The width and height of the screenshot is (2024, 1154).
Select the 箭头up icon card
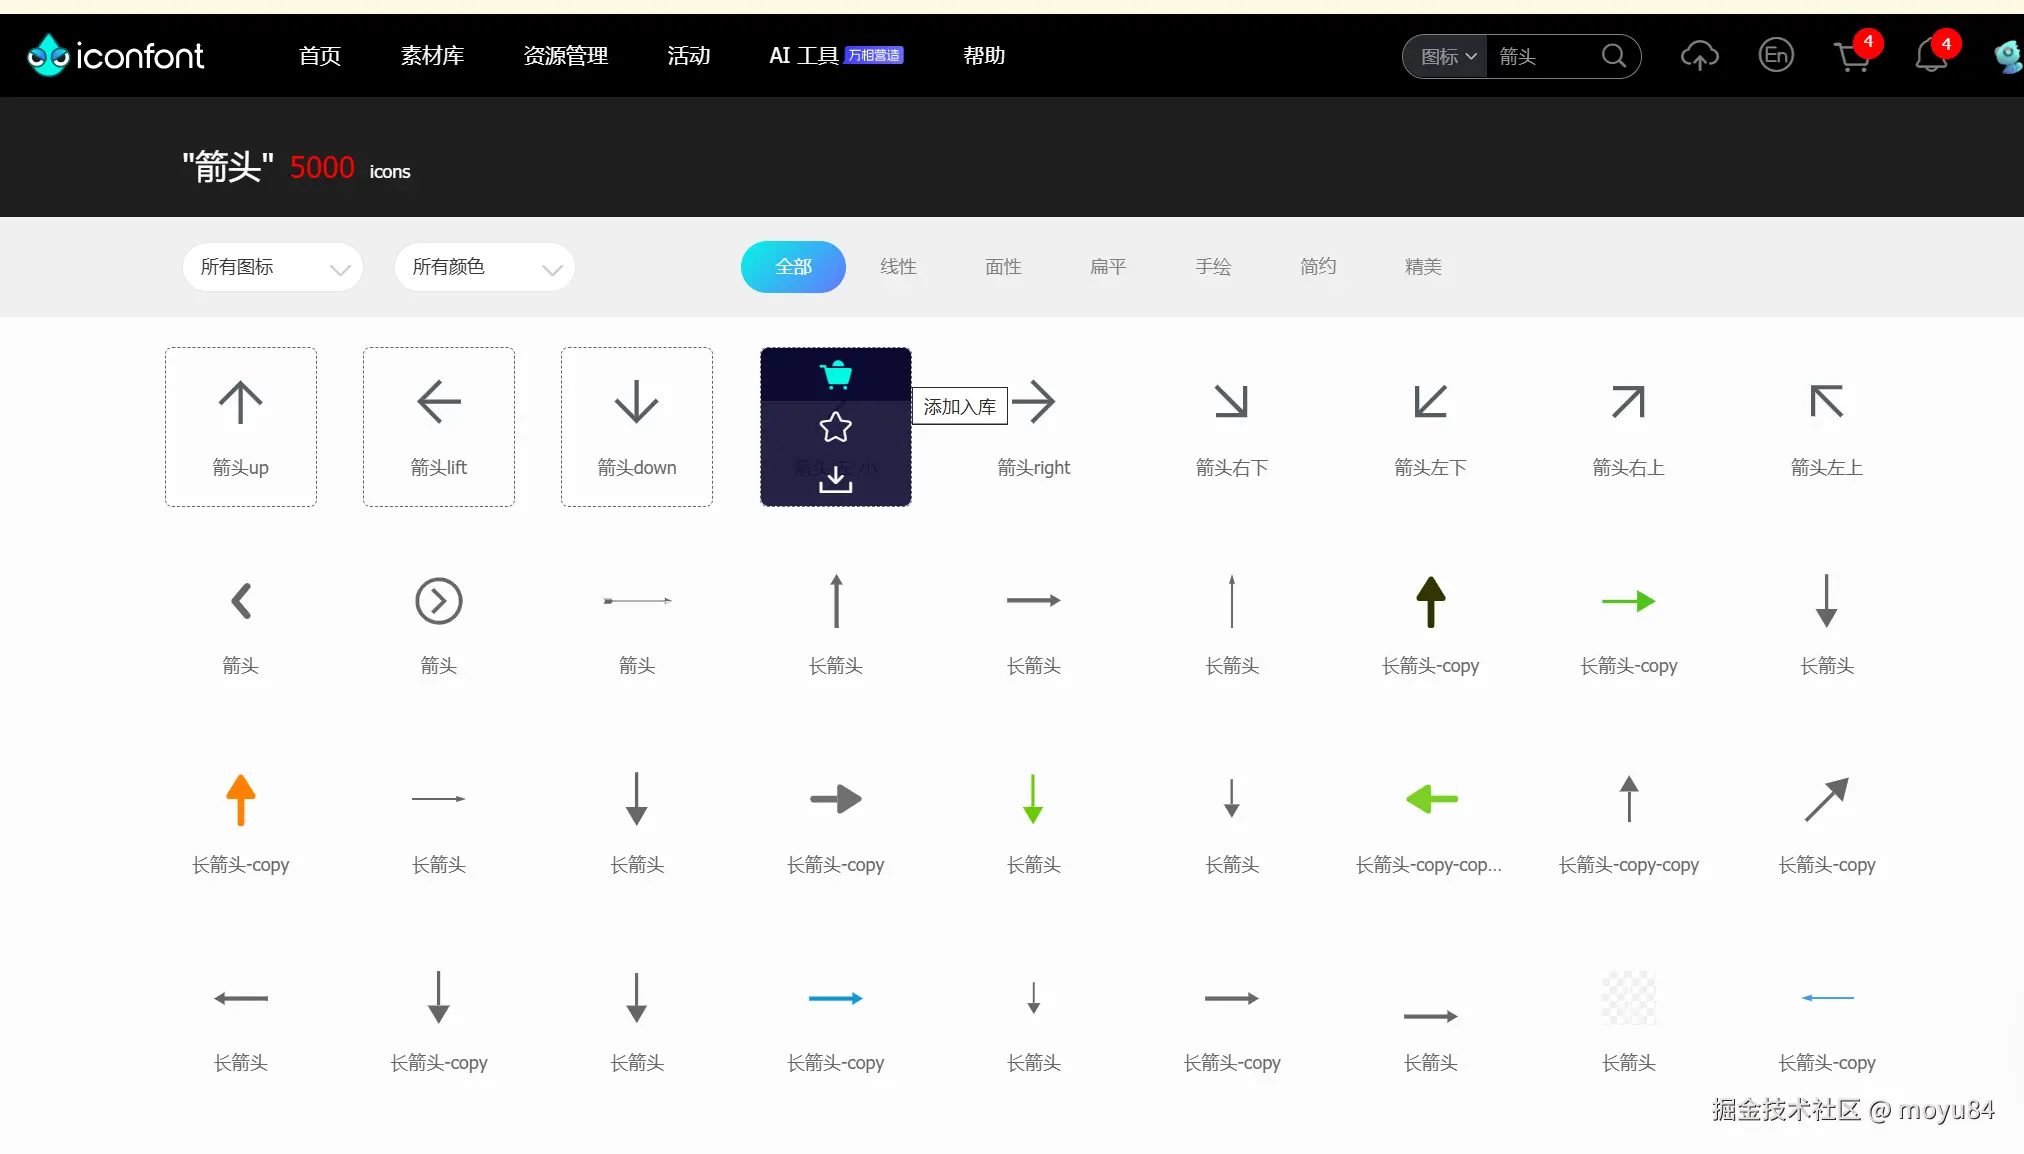240,427
